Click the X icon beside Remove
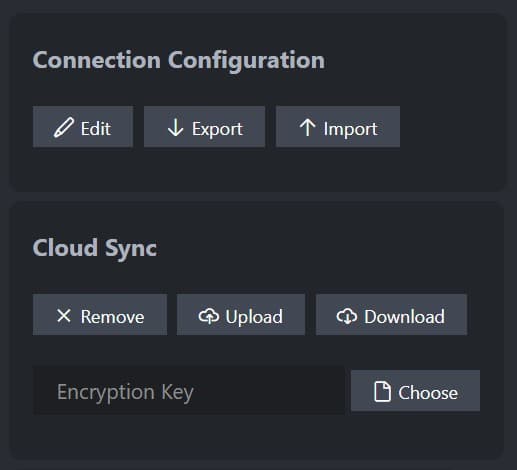This screenshot has height=470, width=517. coord(64,315)
